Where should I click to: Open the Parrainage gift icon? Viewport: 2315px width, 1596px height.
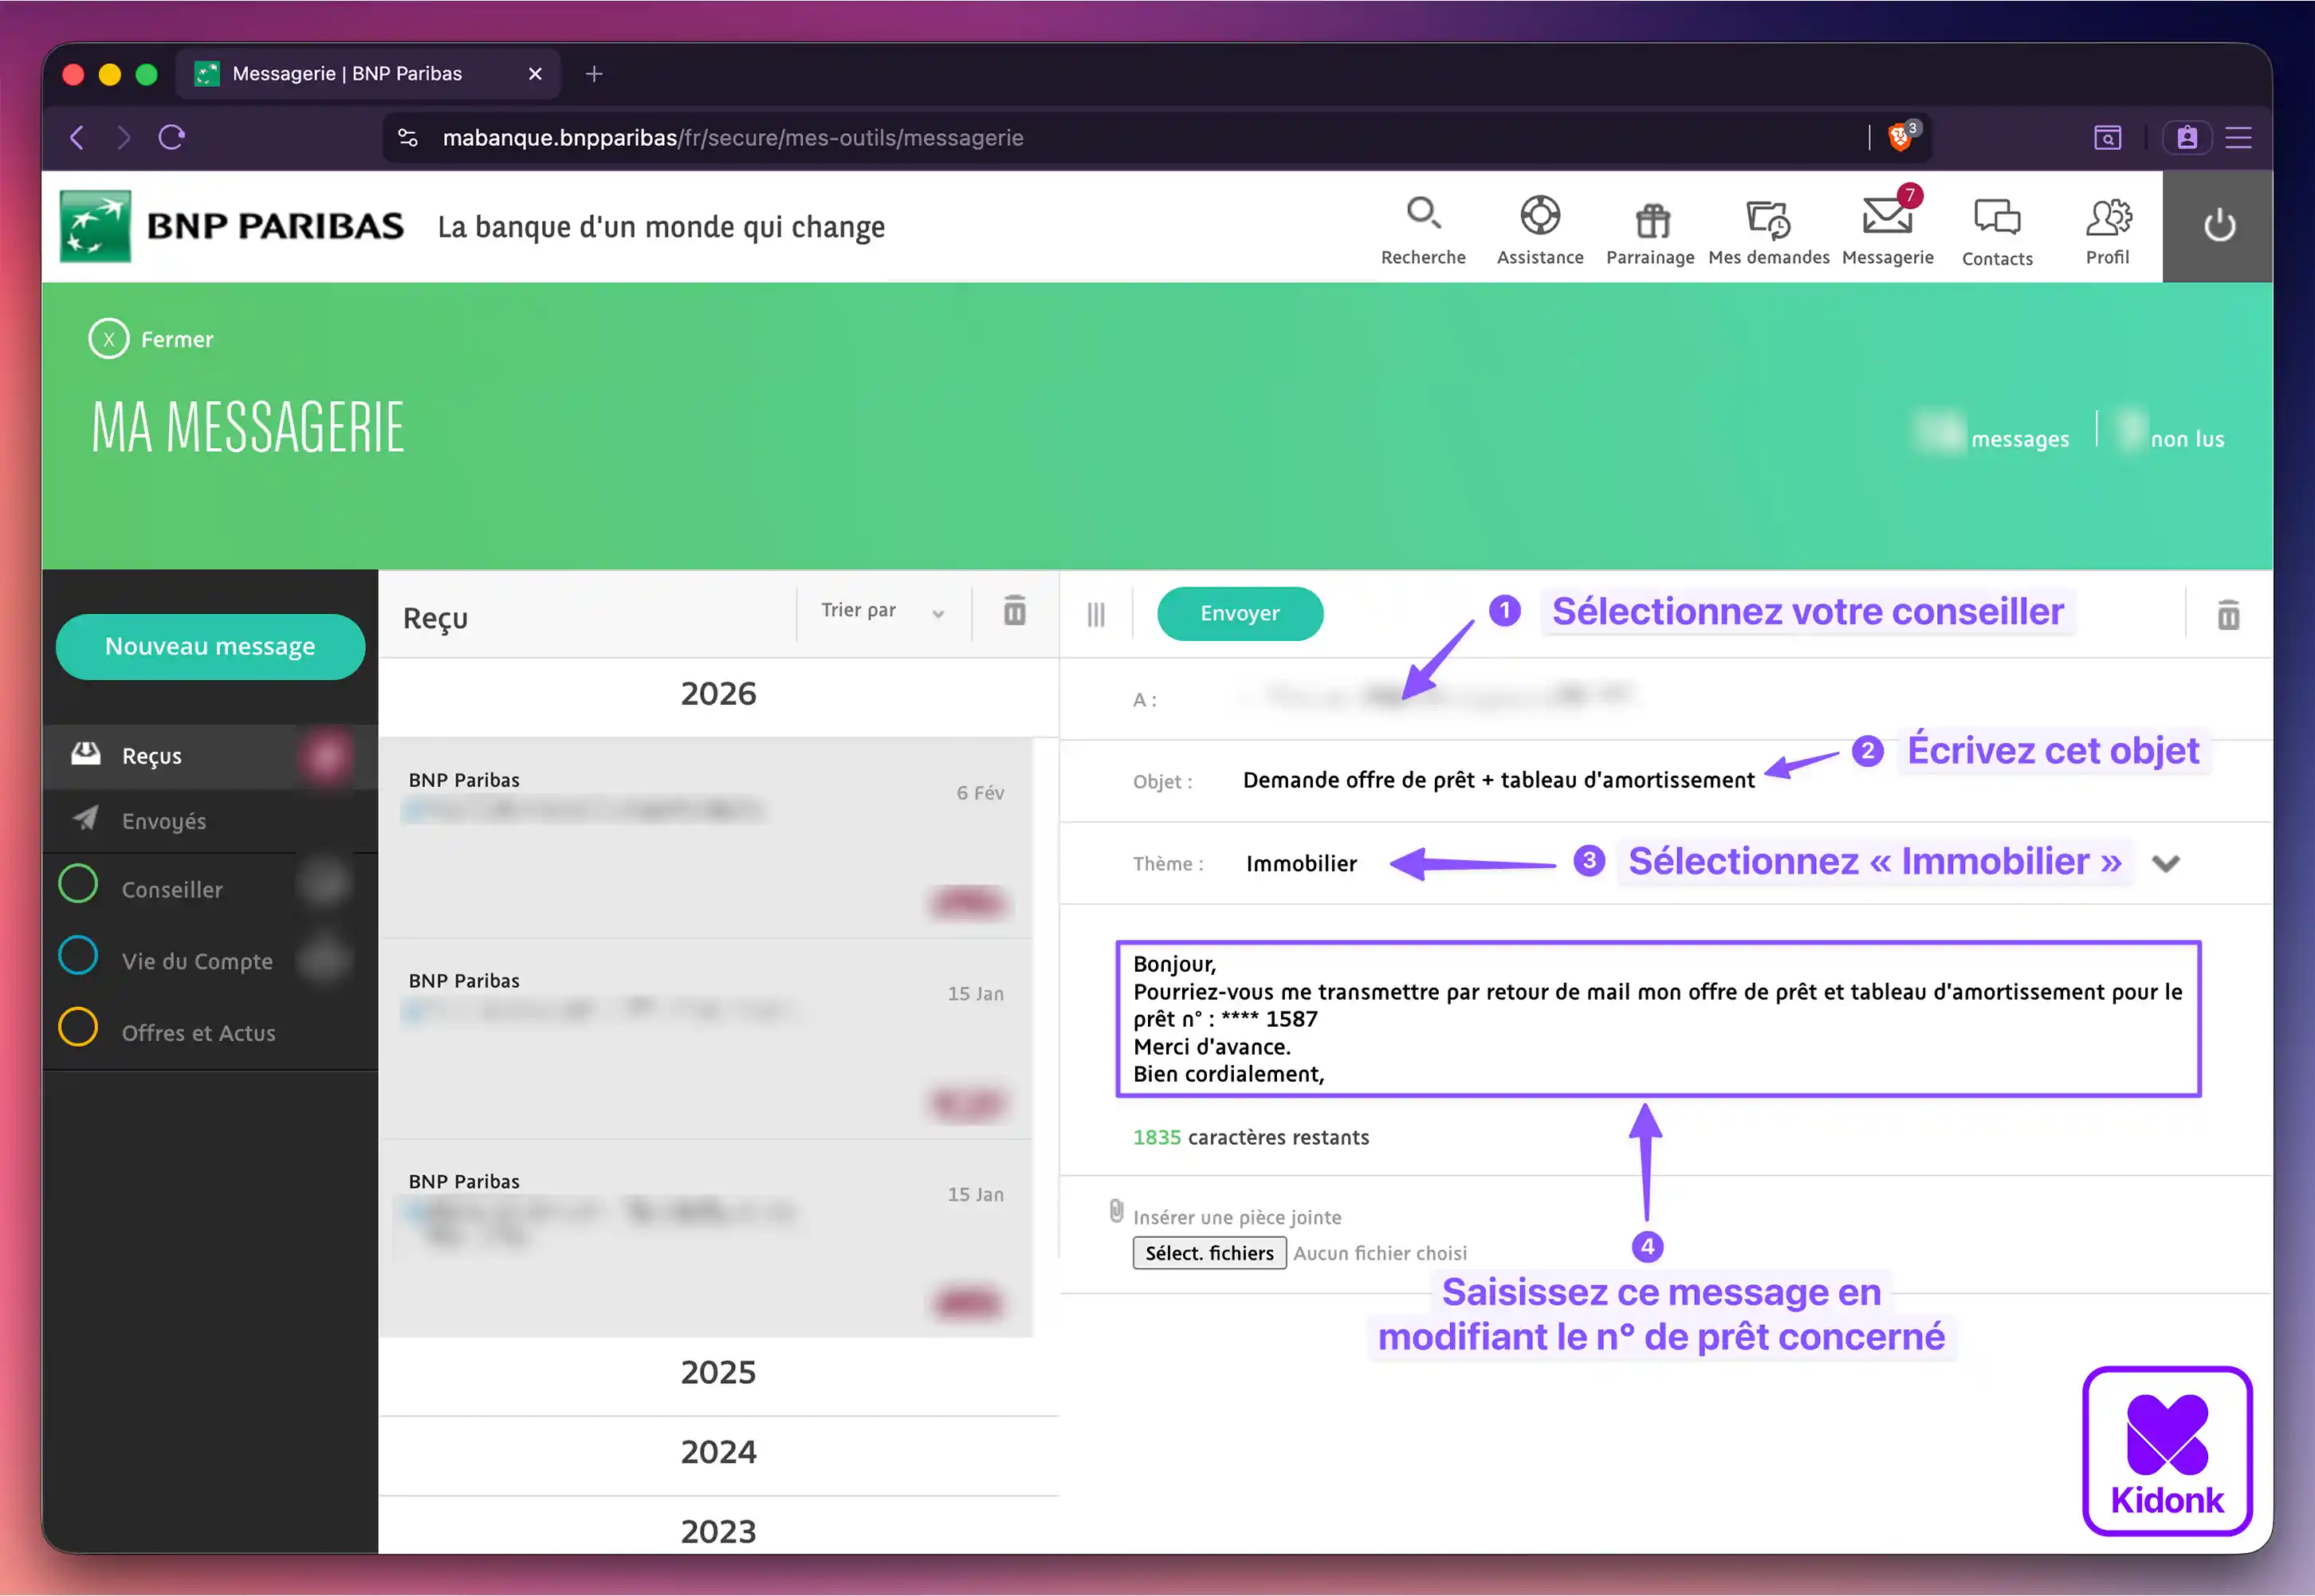coord(1652,220)
